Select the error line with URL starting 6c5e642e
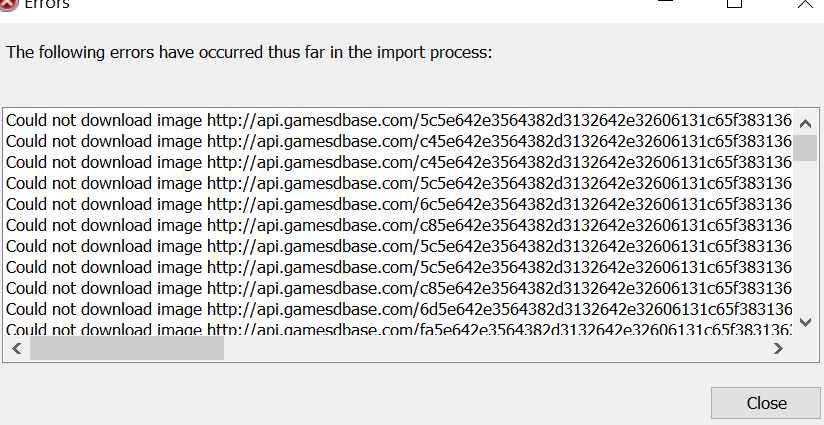The height and width of the screenshot is (425, 824). point(398,204)
